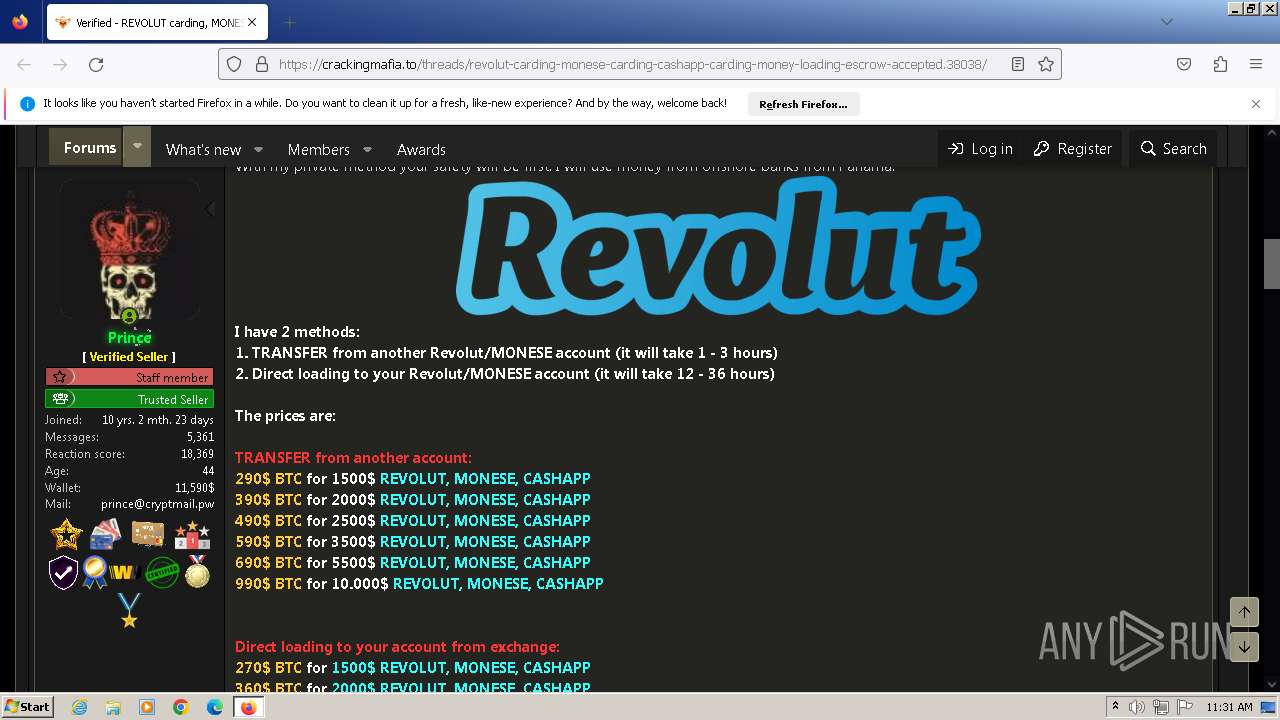Open the Prince user profile name

[x=129, y=338]
